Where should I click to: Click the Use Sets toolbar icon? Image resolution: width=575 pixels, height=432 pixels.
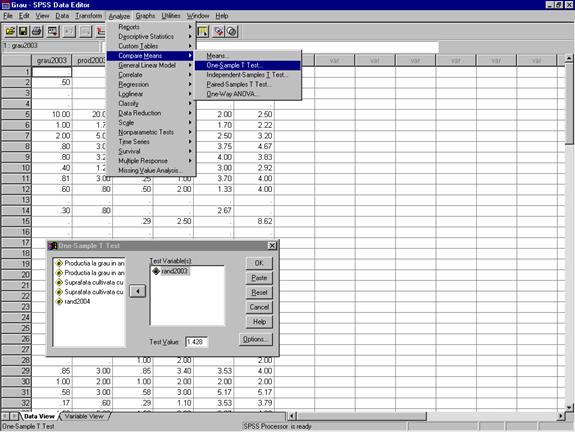click(x=231, y=32)
